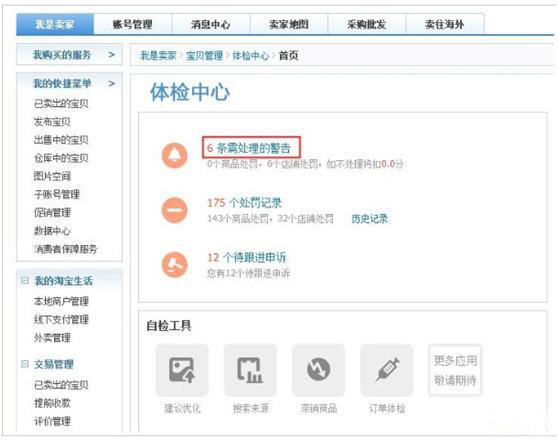The image size is (558, 440).
Task: Open the 卖往海外 tab
Action: click(x=445, y=24)
